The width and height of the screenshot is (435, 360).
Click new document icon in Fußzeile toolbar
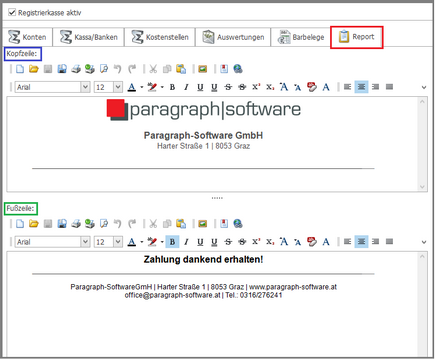(x=20, y=224)
